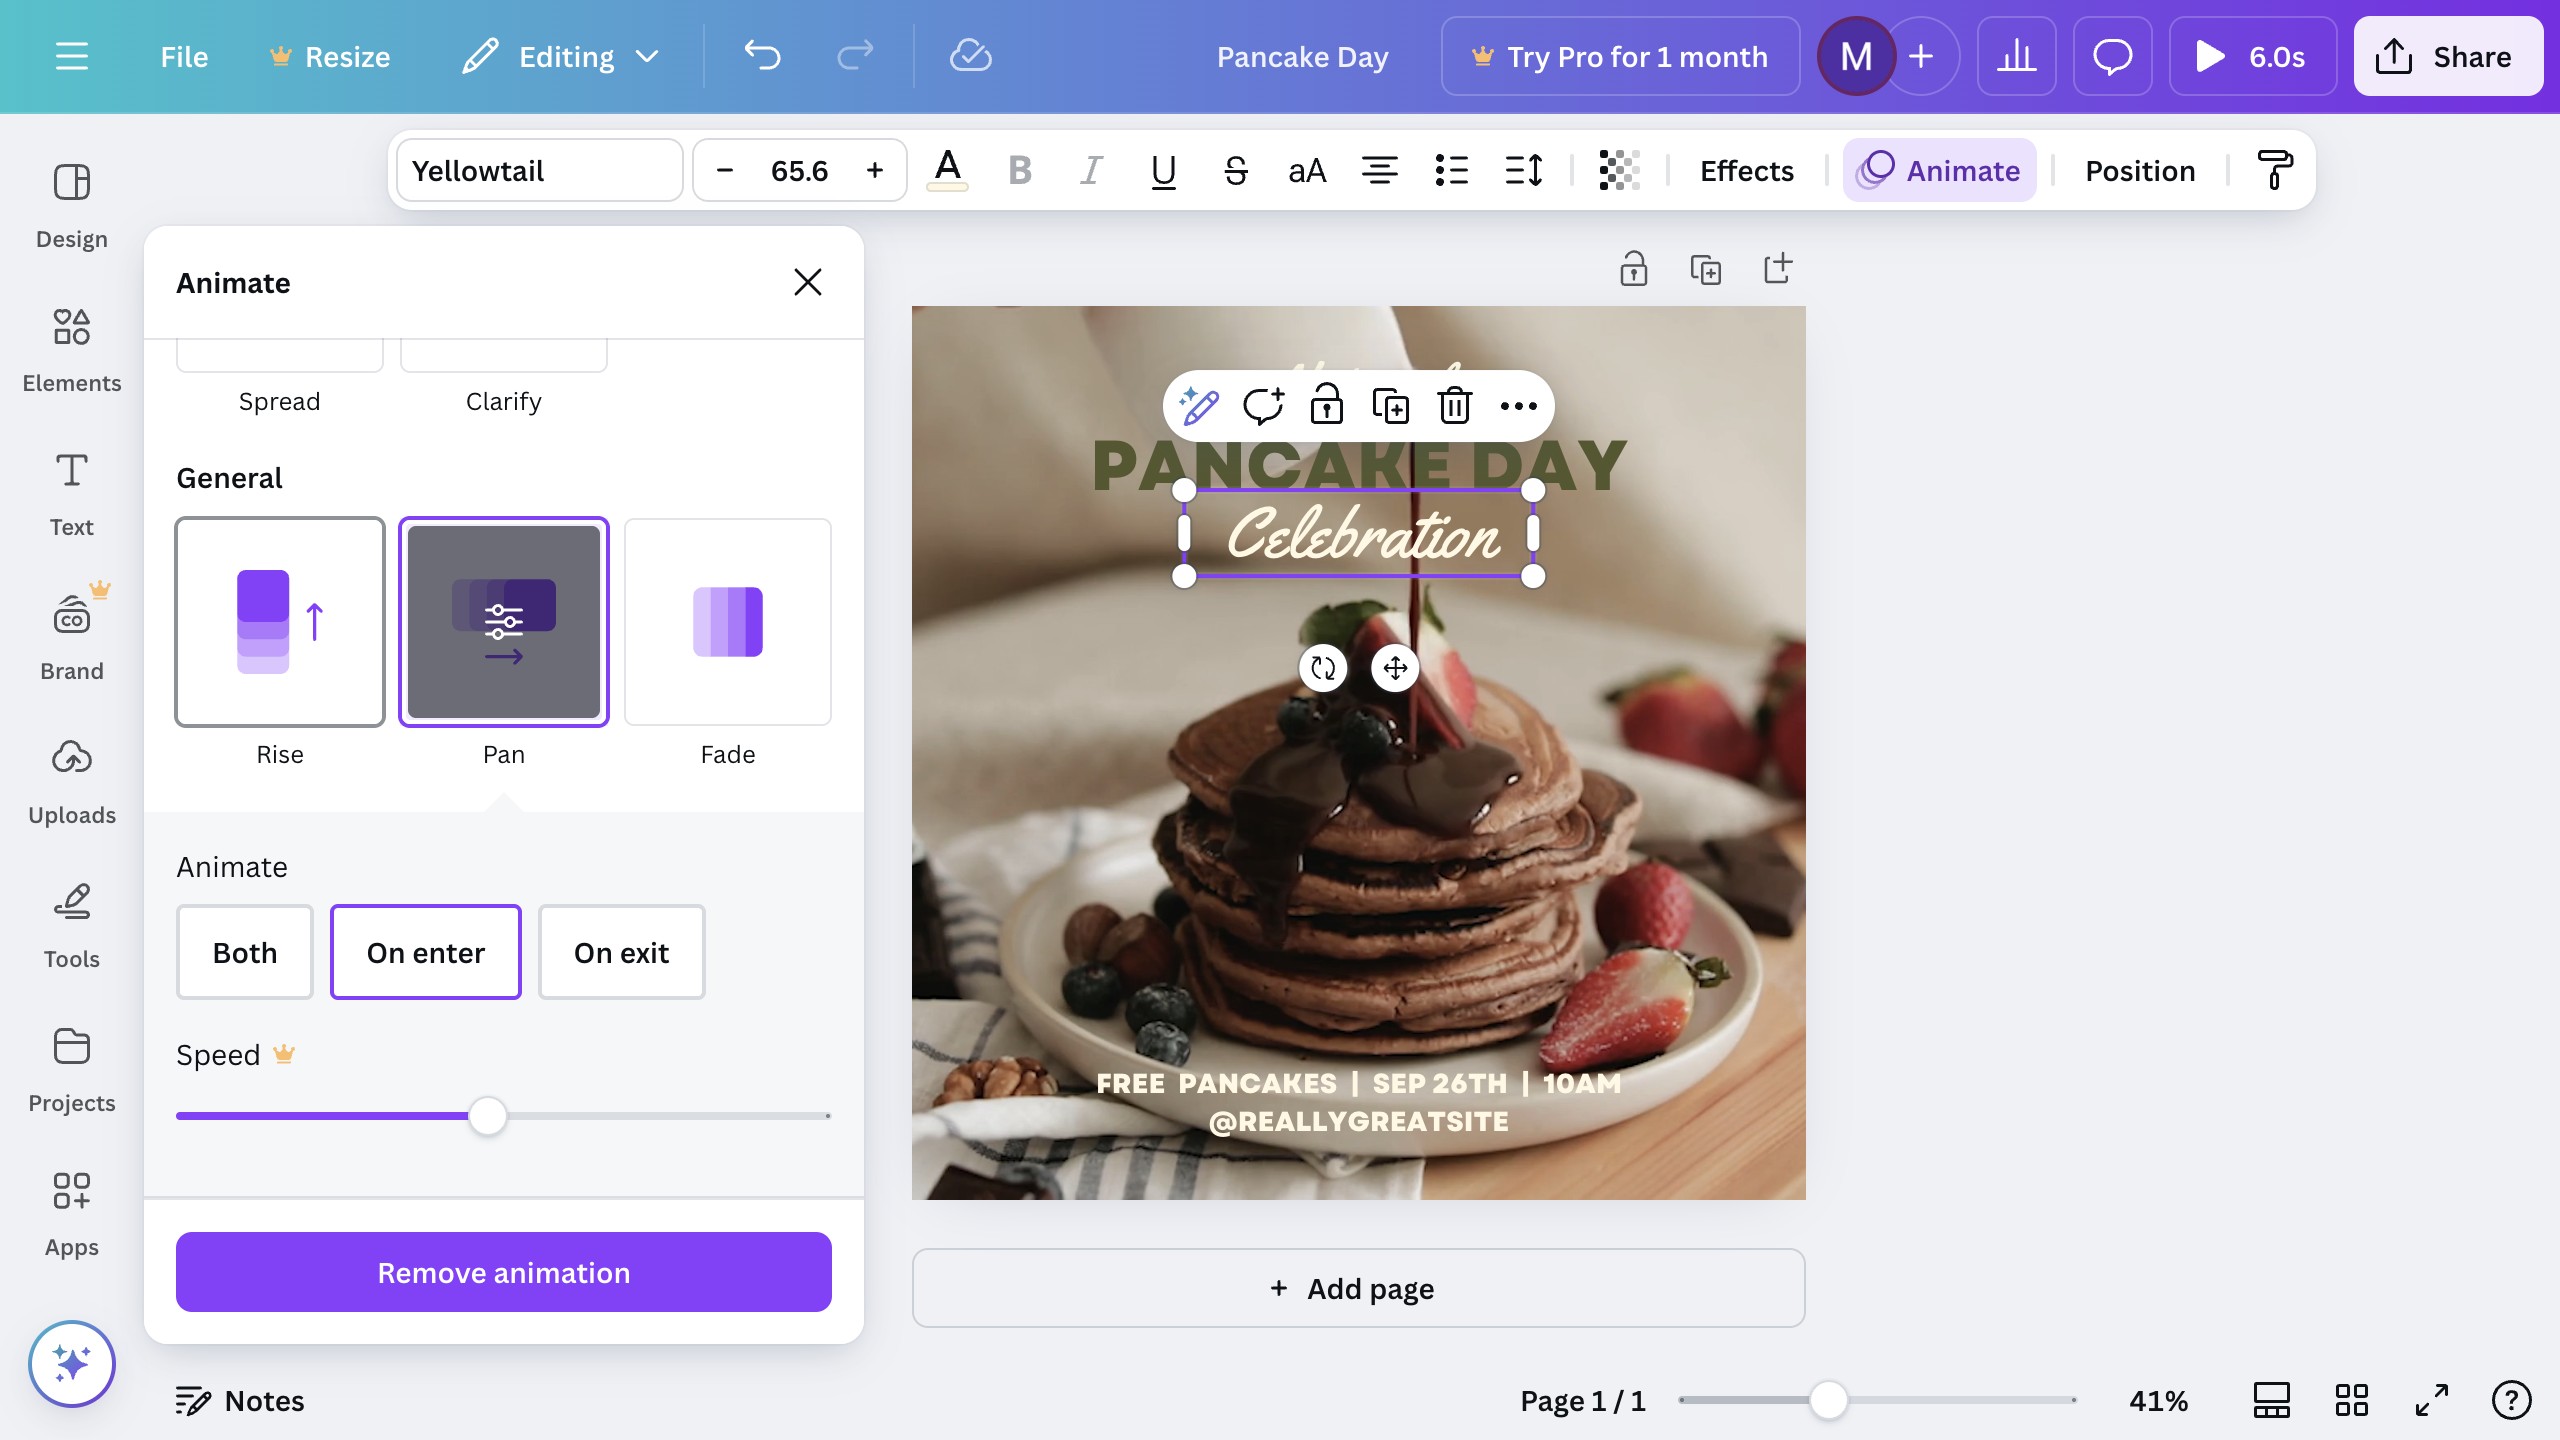Click the 65.6 font size field
The image size is (2560, 1440).
800,170
